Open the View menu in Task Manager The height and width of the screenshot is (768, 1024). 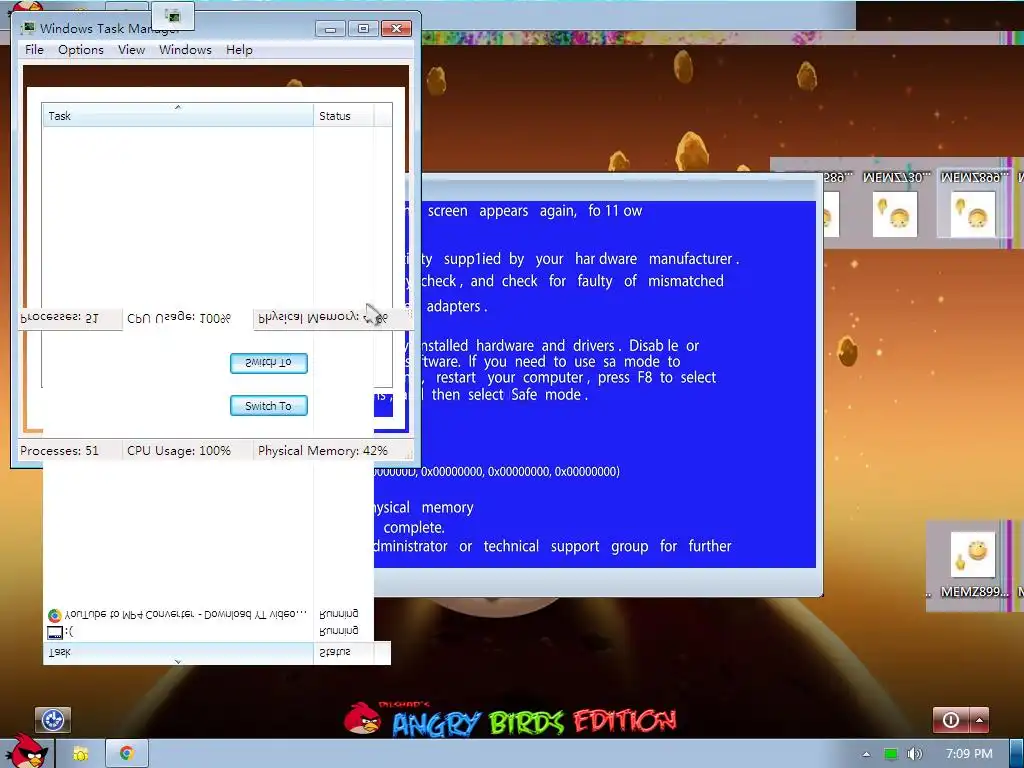pyautogui.click(x=131, y=50)
